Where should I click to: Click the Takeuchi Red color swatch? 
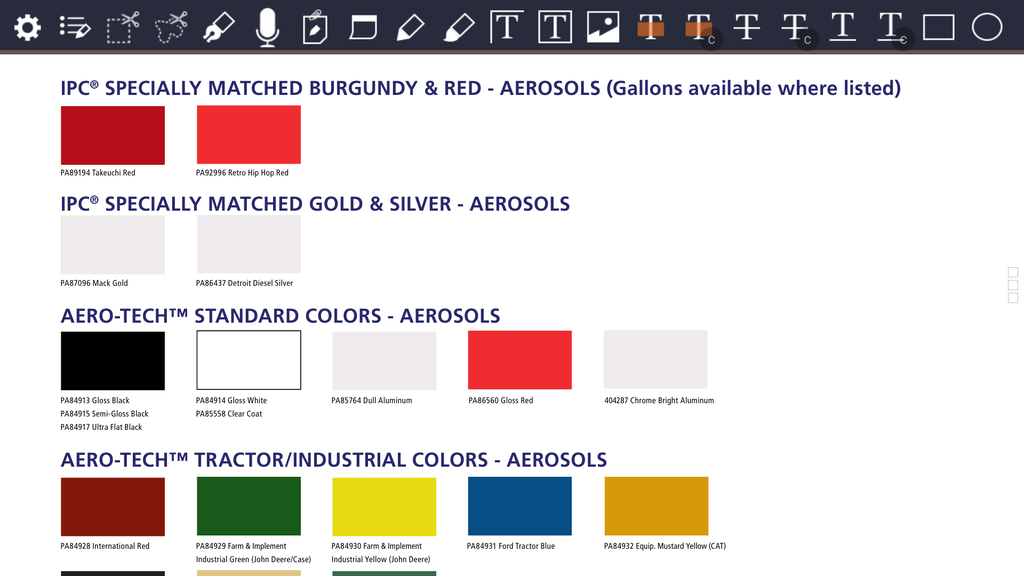pyautogui.click(x=113, y=135)
